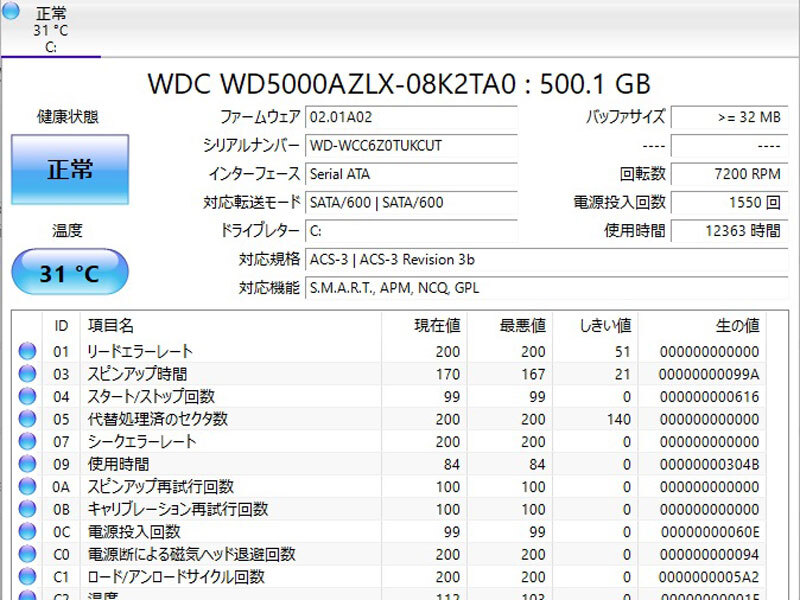Select the スタート/ストップ回数 row name
Viewport: 800px width, 600px height.
151,396
